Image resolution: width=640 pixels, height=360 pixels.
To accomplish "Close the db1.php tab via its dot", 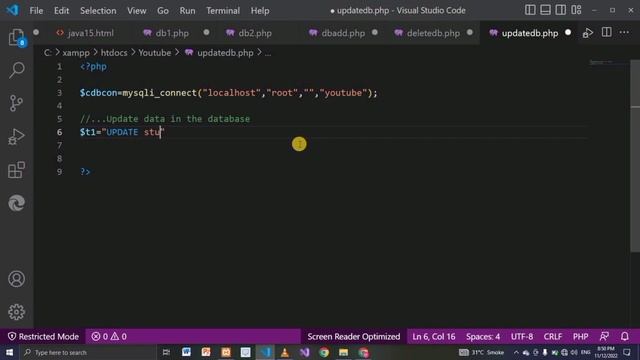I will [207, 33].
